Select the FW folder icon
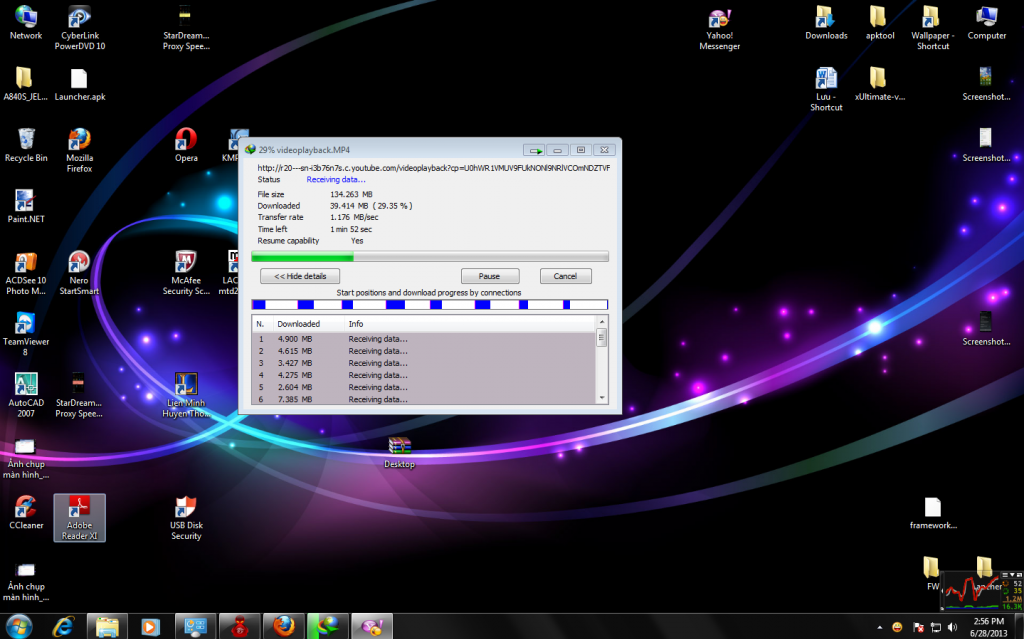Screen dimensions: 1024x639 point(932,573)
